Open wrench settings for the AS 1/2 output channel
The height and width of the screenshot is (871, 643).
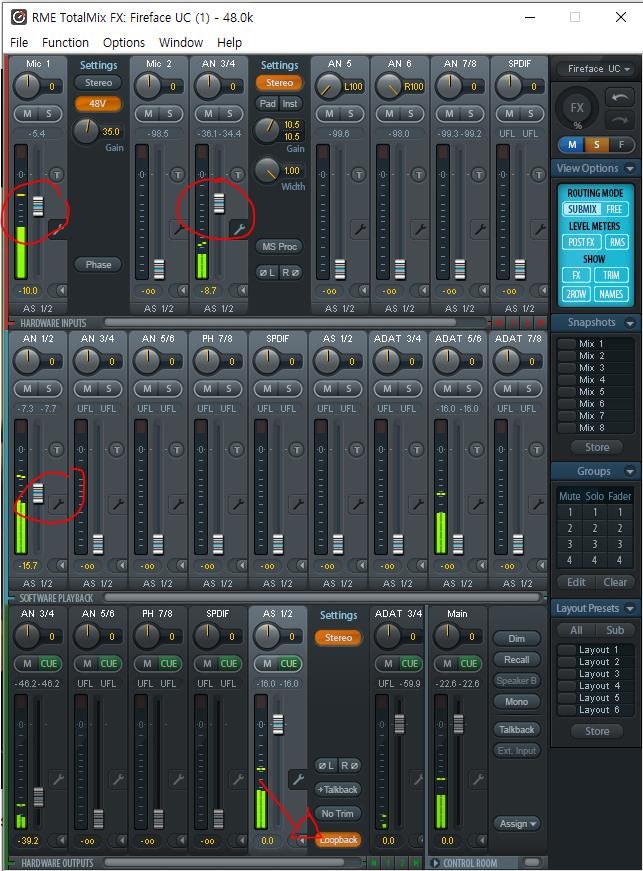coord(298,779)
